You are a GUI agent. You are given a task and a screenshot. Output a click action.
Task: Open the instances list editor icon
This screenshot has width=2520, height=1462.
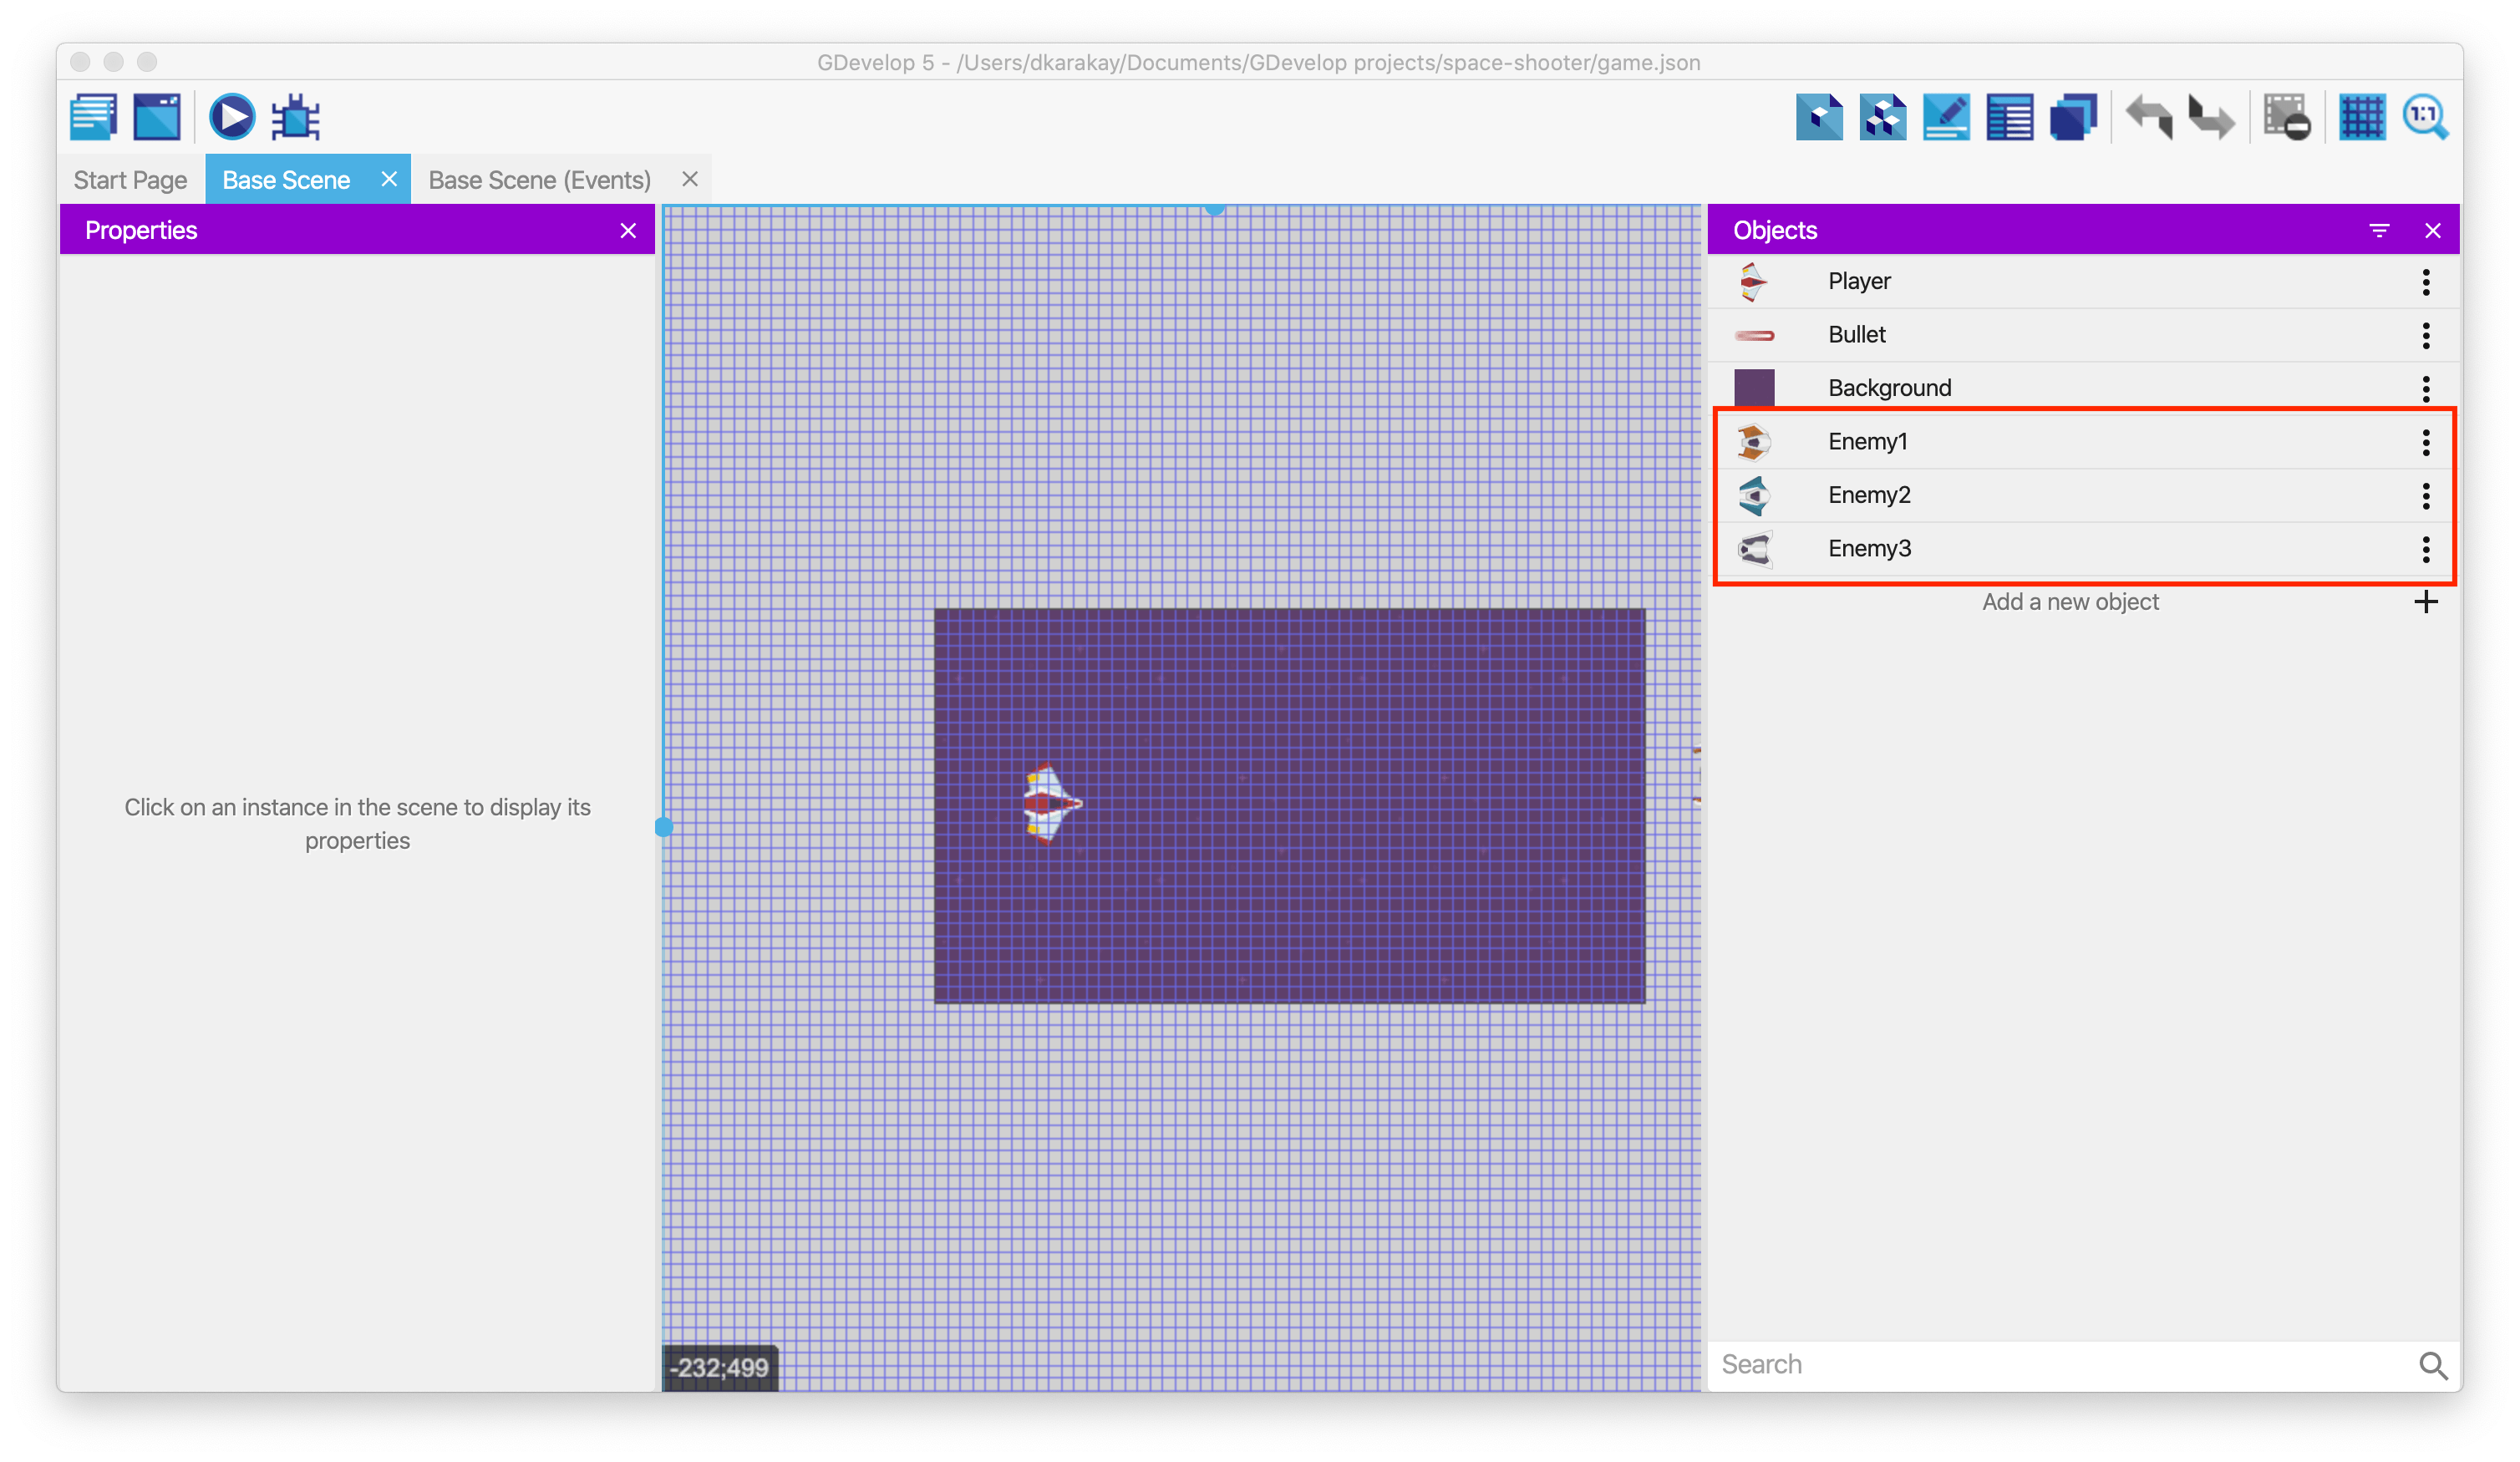(2009, 117)
